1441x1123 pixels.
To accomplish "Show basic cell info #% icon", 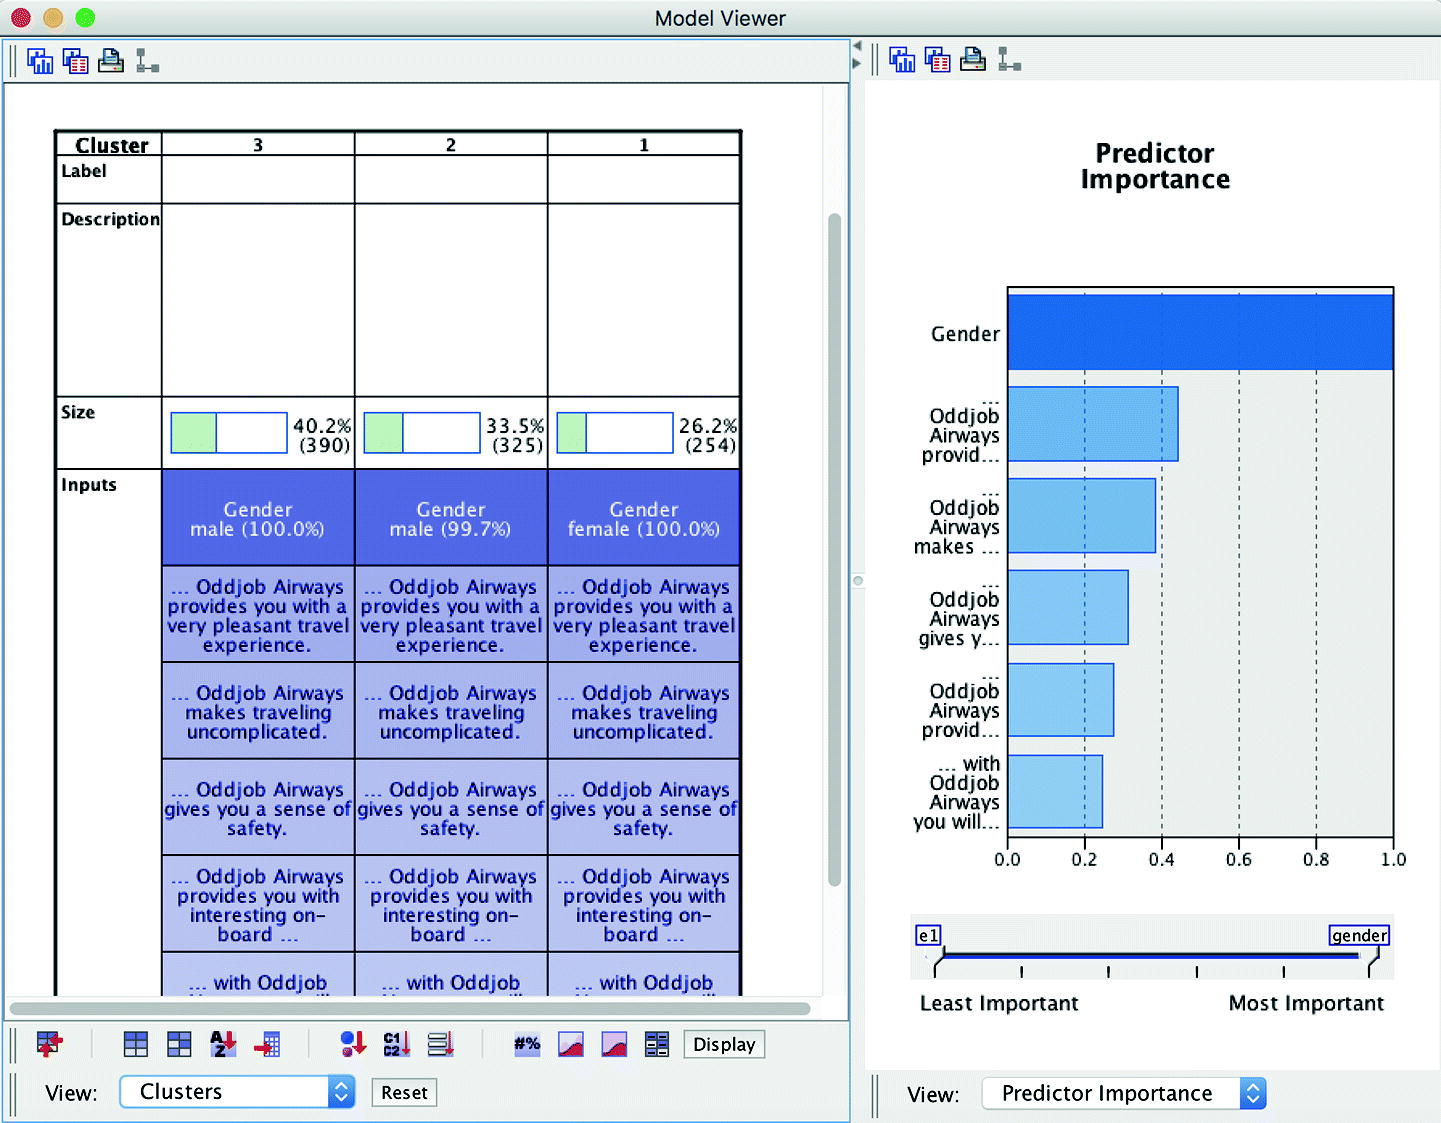I will 527,1044.
